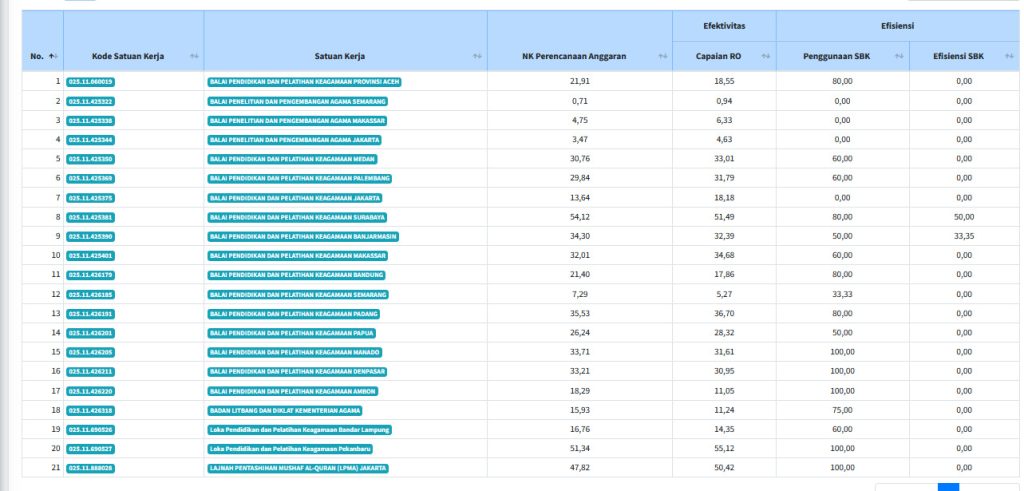The width and height of the screenshot is (1024, 491).
Task: Select Balai Pendidikan Pelatihan Keagamaan Papua badge
Action: click(292, 333)
